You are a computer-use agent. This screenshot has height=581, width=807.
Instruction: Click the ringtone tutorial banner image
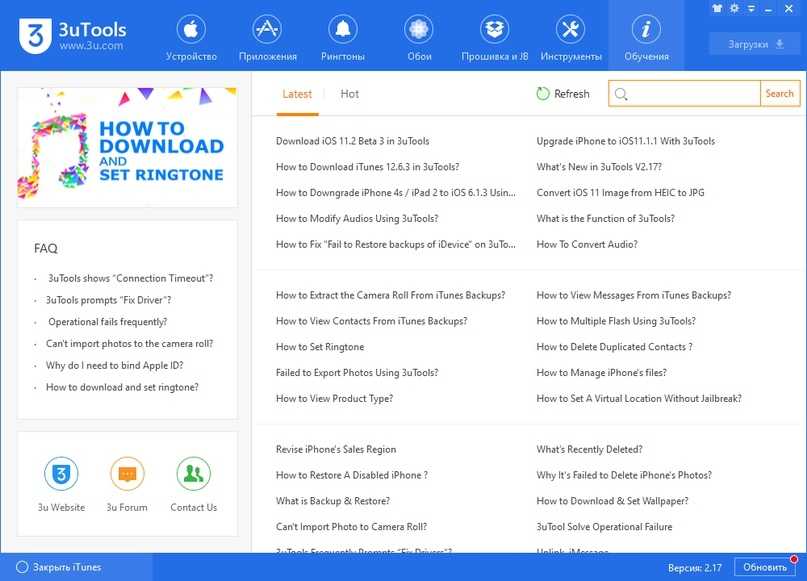click(127, 144)
